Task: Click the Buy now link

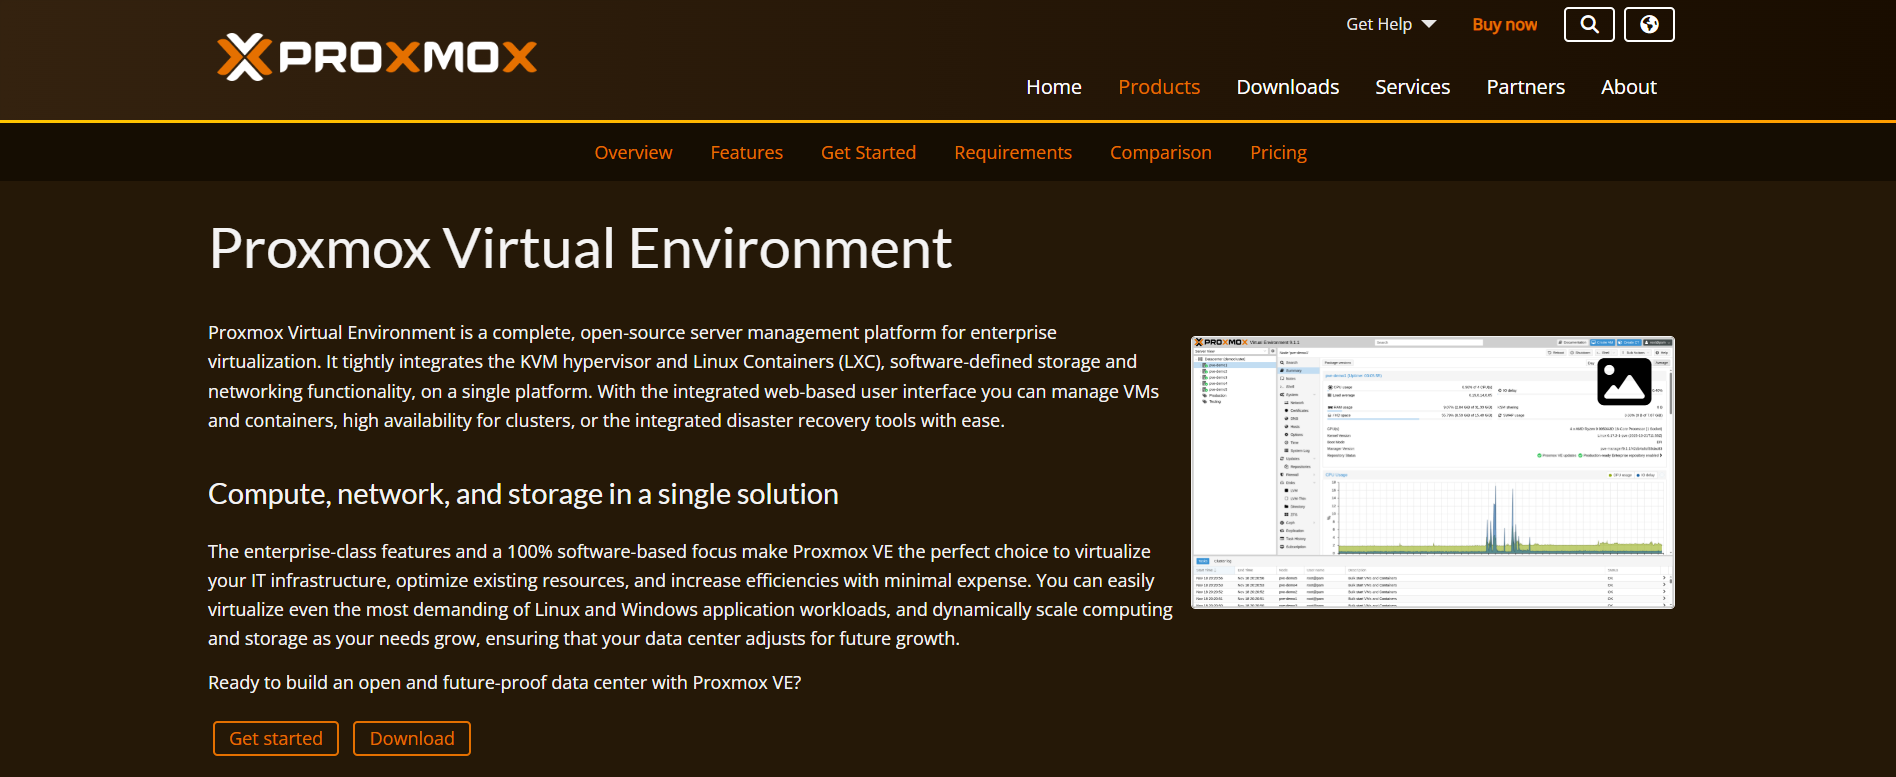Action: click(1504, 24)
